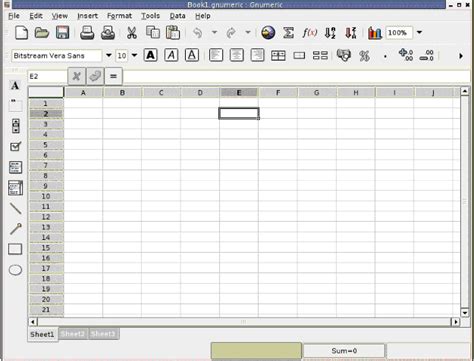Align text left
The image size is (474, 361).
[x=216, y=55]
